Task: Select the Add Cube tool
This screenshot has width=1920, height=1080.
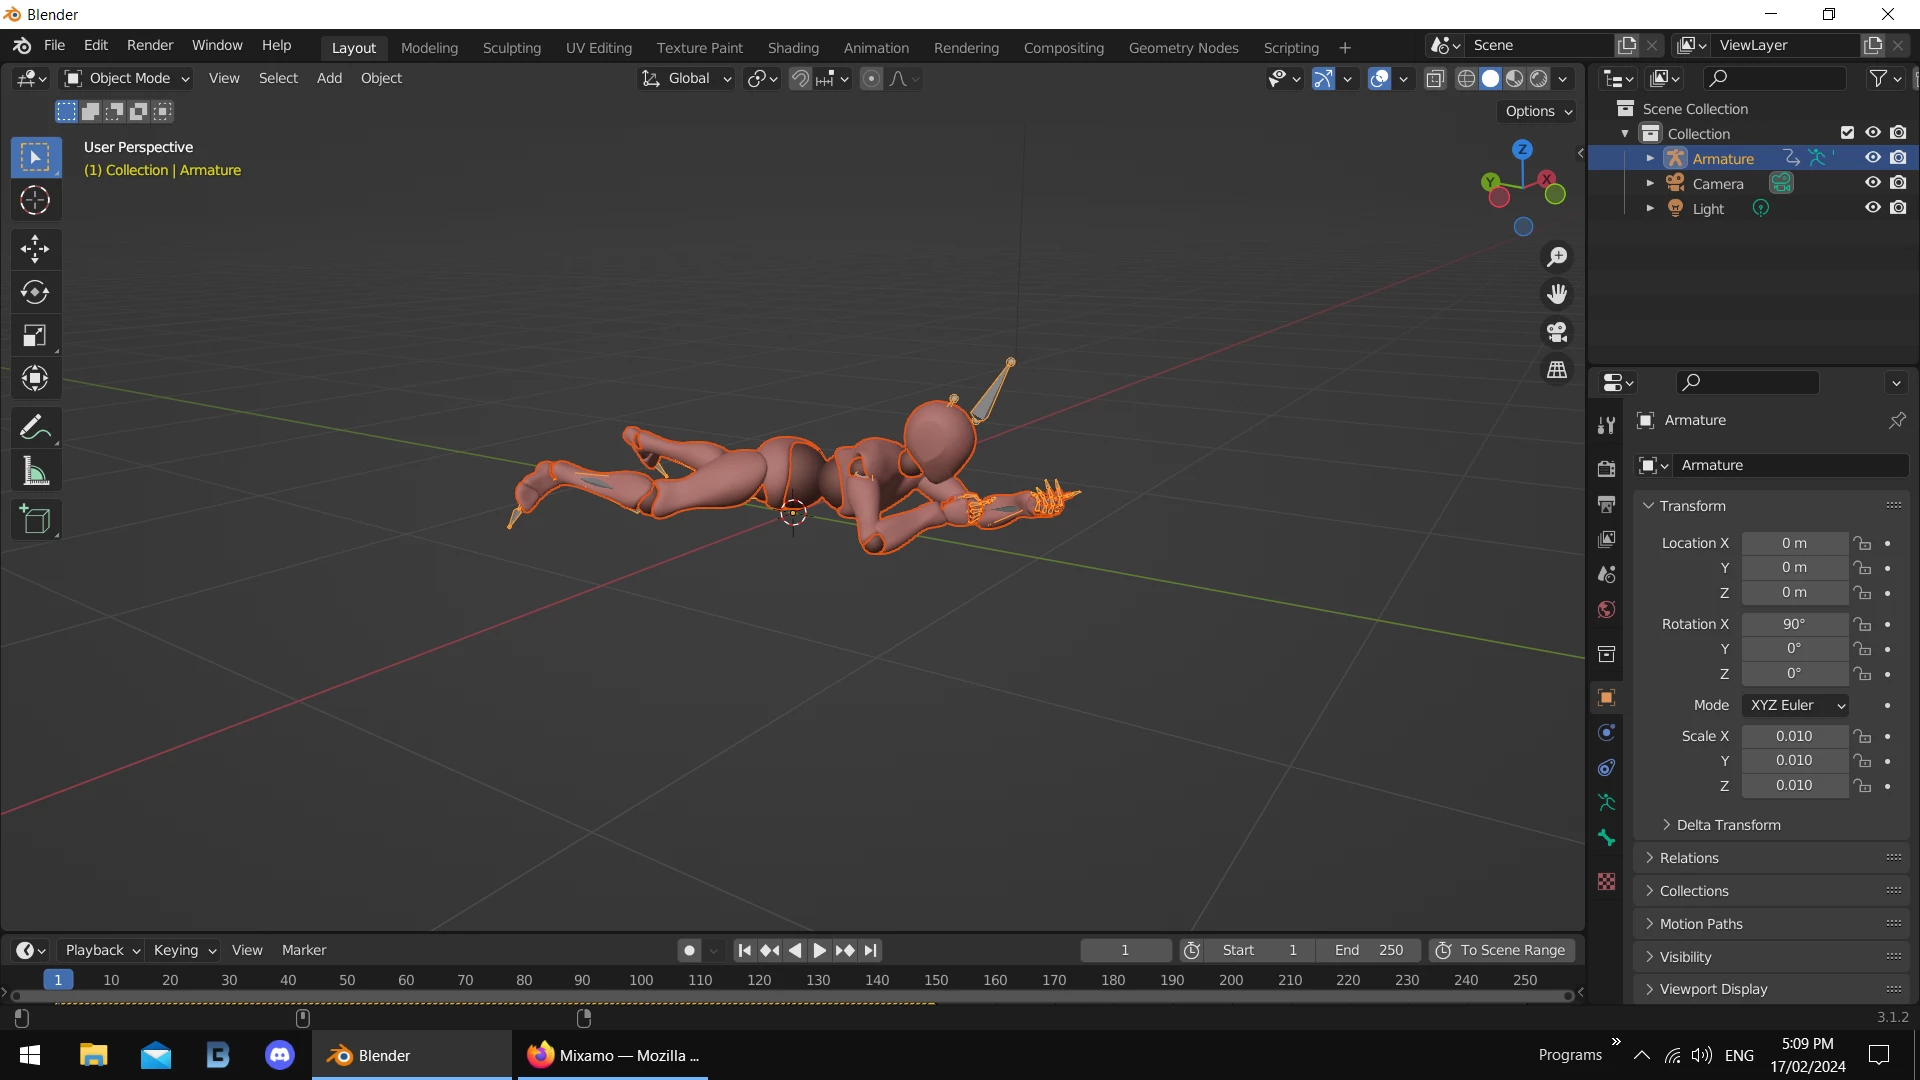Action: click(x=35, y=520)
